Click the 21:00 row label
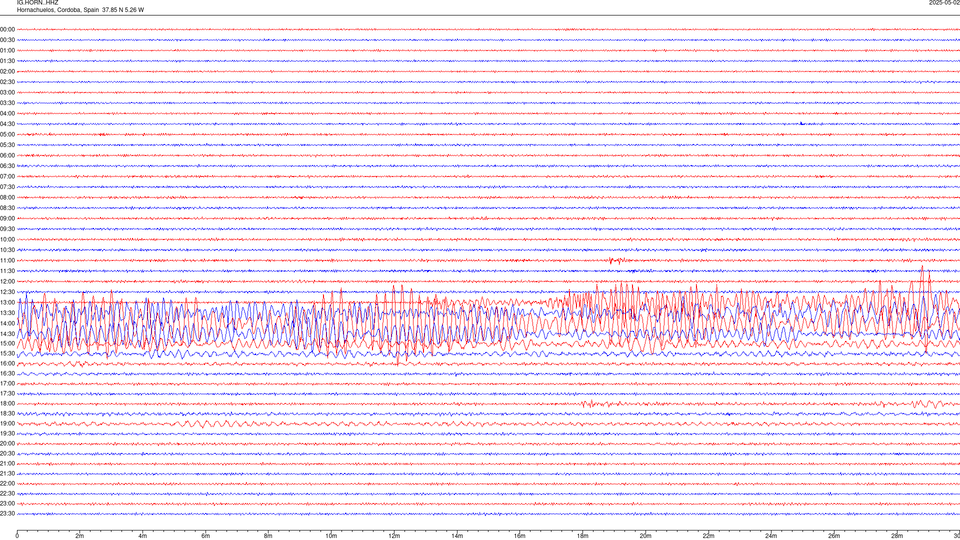960x540 pixels. click(x=7, y=463)
